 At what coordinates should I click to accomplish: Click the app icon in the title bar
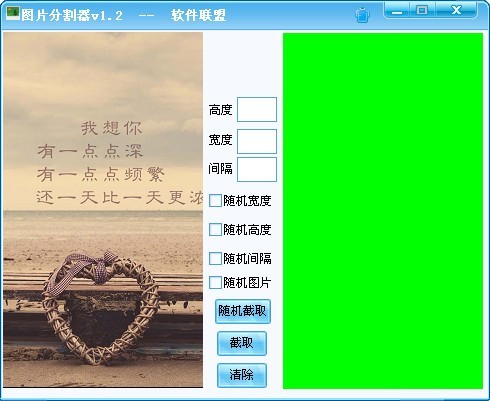13,14
